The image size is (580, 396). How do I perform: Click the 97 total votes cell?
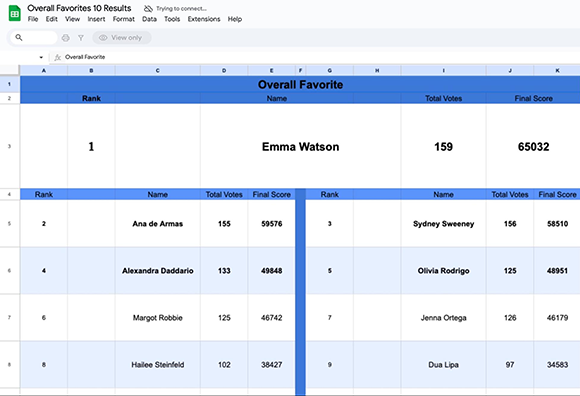(x=510, y=365)
